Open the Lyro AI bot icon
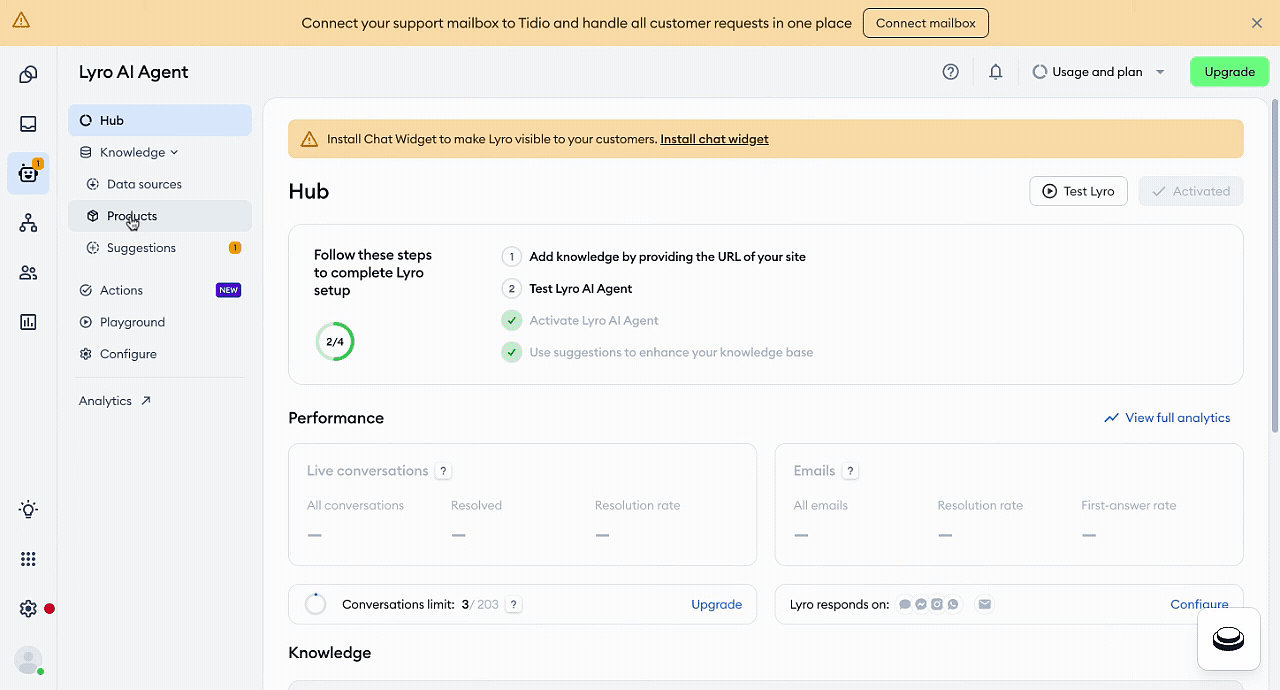The height and width of the screenshot is (690, 1280). pyautogui.click(x=28, y=173)
